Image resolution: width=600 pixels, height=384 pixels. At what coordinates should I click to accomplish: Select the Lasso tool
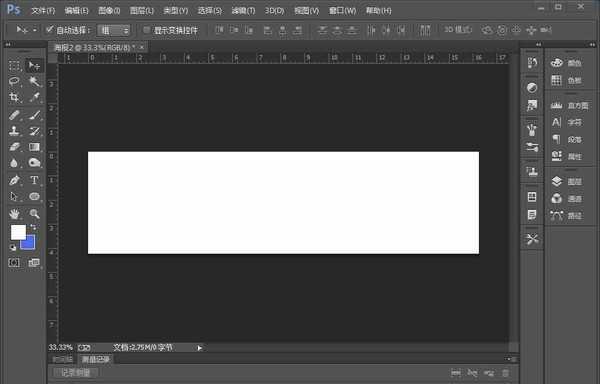(x=14, y=81)
